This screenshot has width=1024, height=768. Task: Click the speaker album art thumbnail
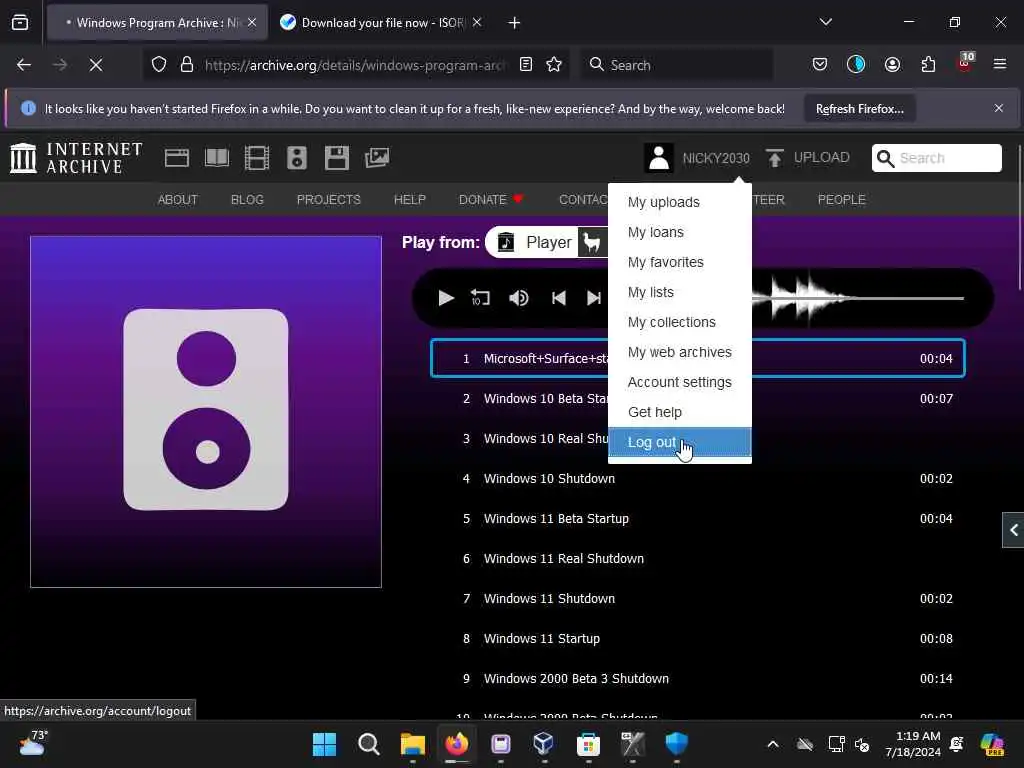(x=206, y=411)
